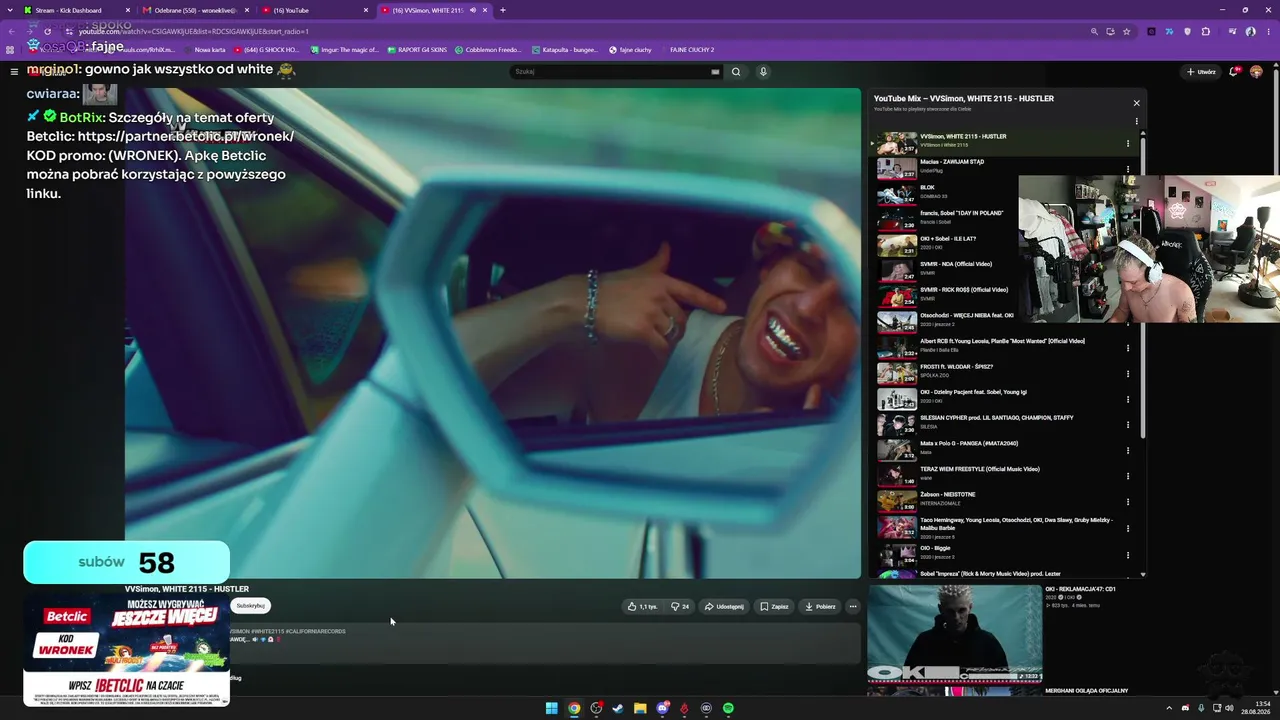Image resolution: width=1280 pixels, height=720 pixels.
Task: Subscribe with the Subskrybuj button
Action: [250, 606]
